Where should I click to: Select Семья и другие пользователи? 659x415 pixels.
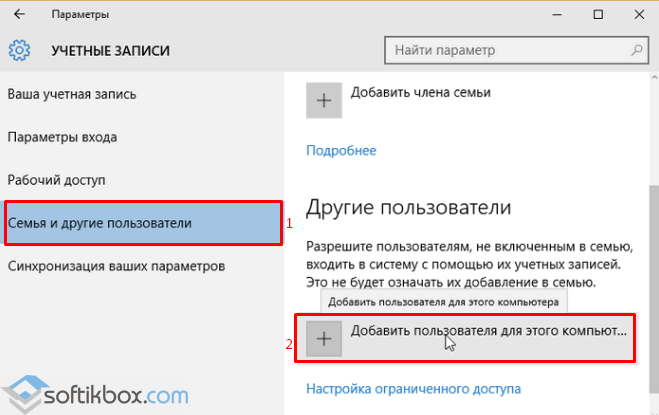click(99, 222)
